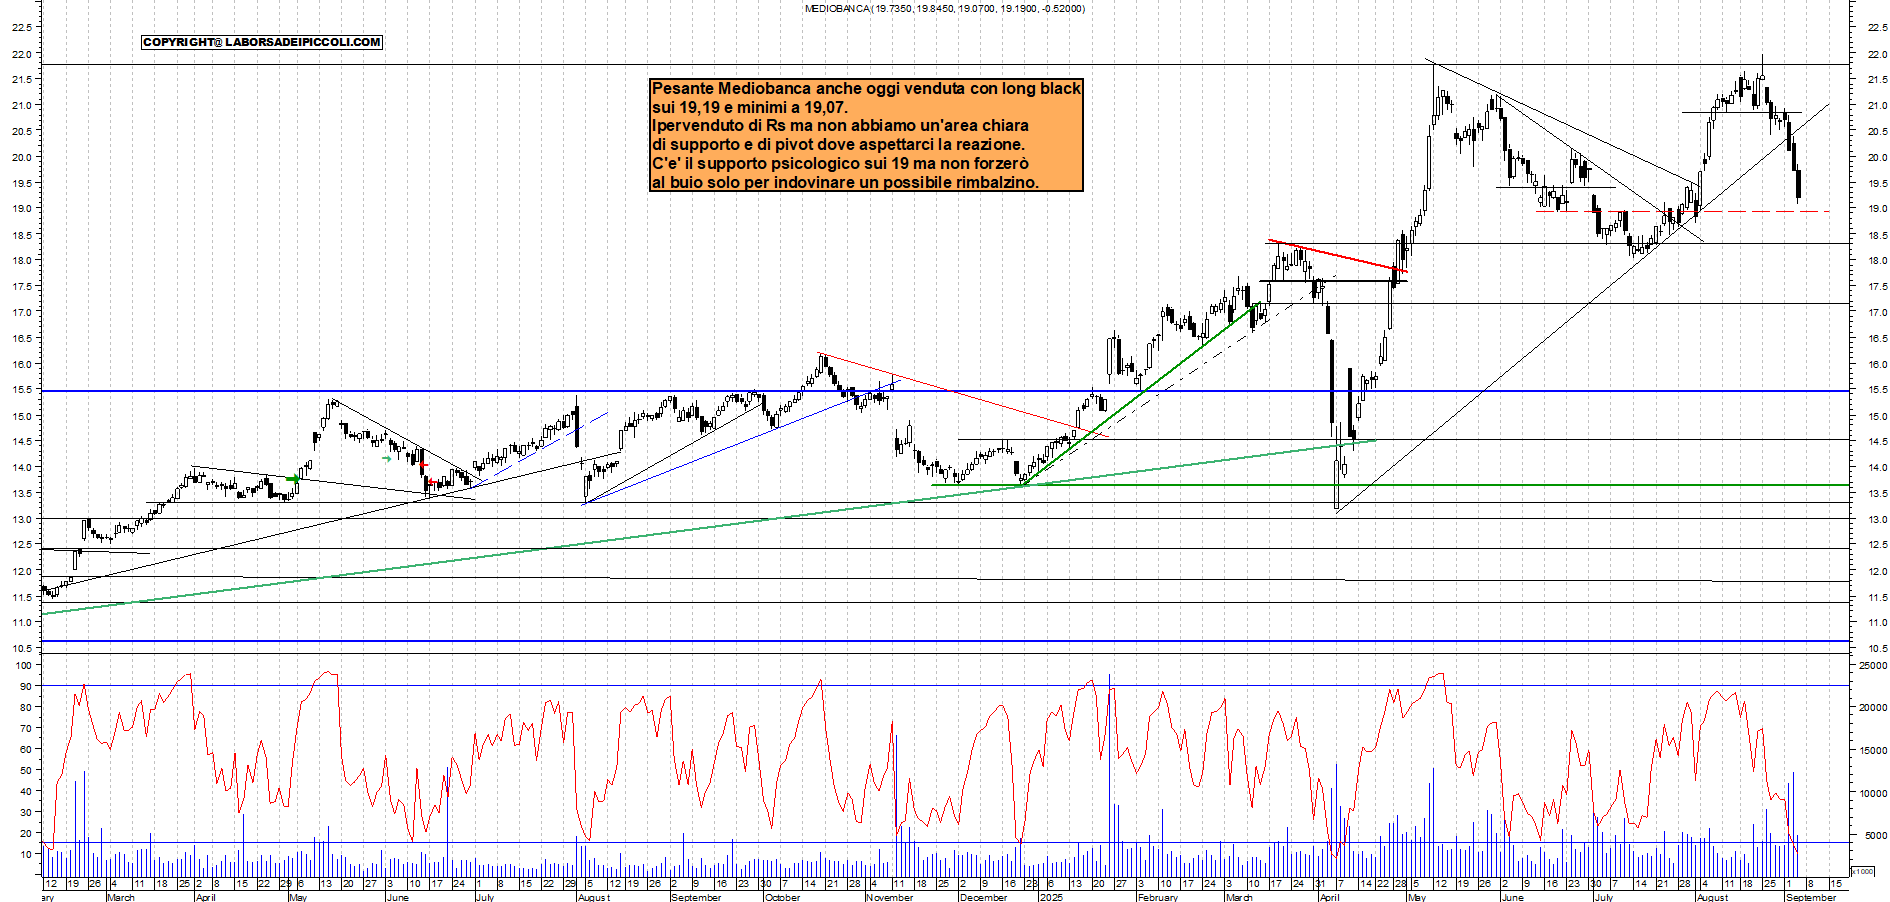
Task: Click 18.0 on the left price axis
Action: pos(21,260)
